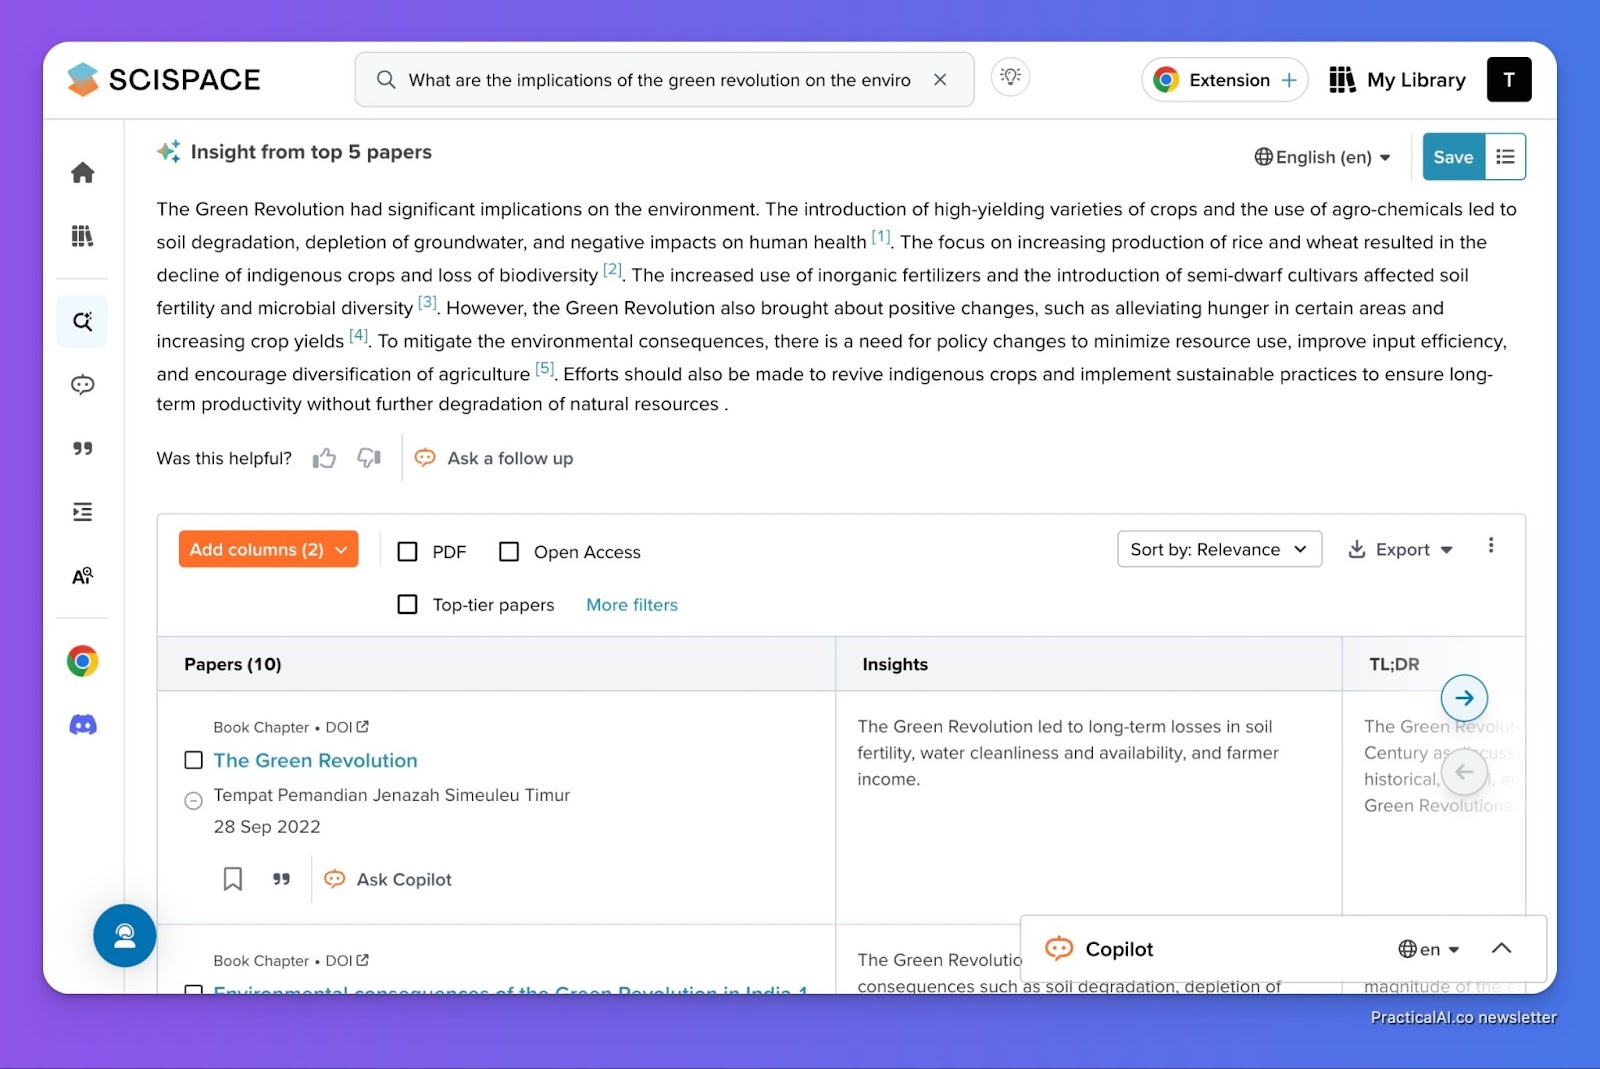Viewport: 1600px width, 1069px height.
Task: Open the Export dropdown
Action: click(x=1400, y=549)
